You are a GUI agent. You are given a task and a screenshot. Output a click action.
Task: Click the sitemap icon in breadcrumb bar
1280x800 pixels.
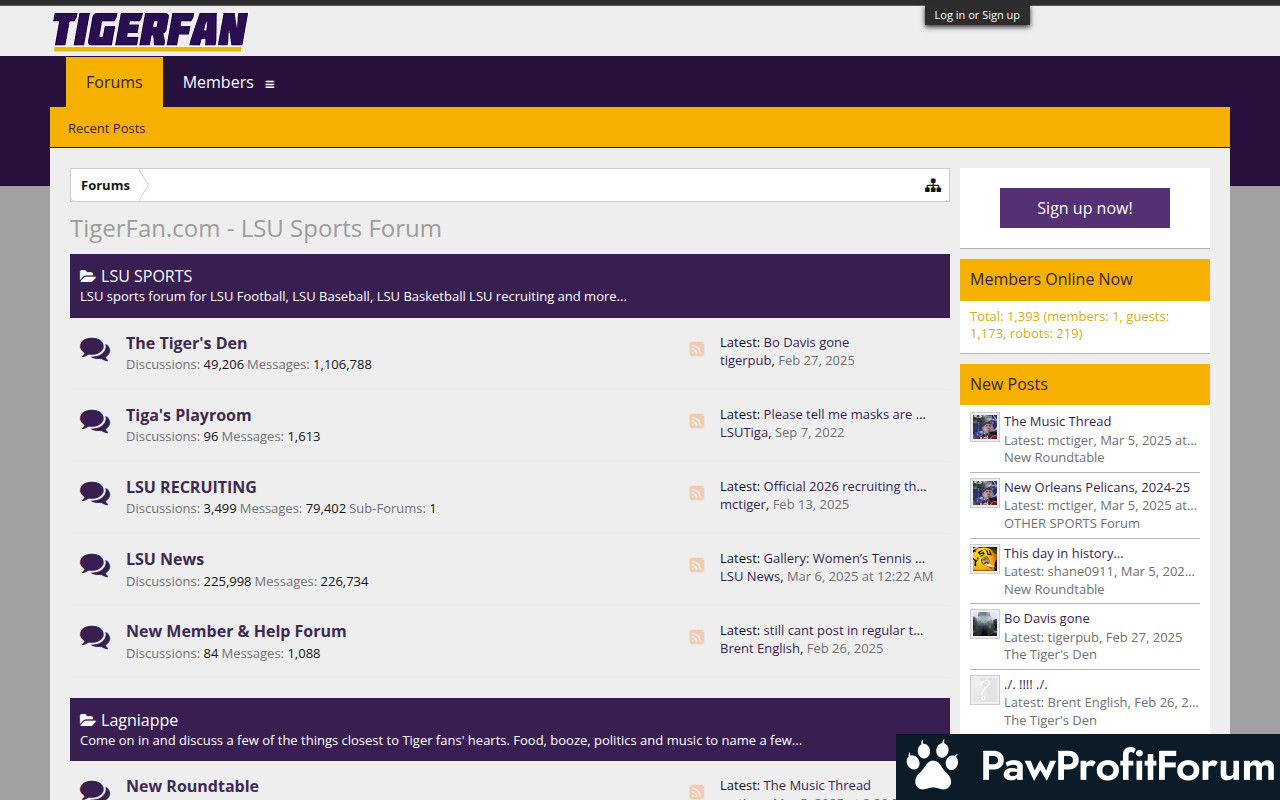pyautogui.click(x=932, y=185)
